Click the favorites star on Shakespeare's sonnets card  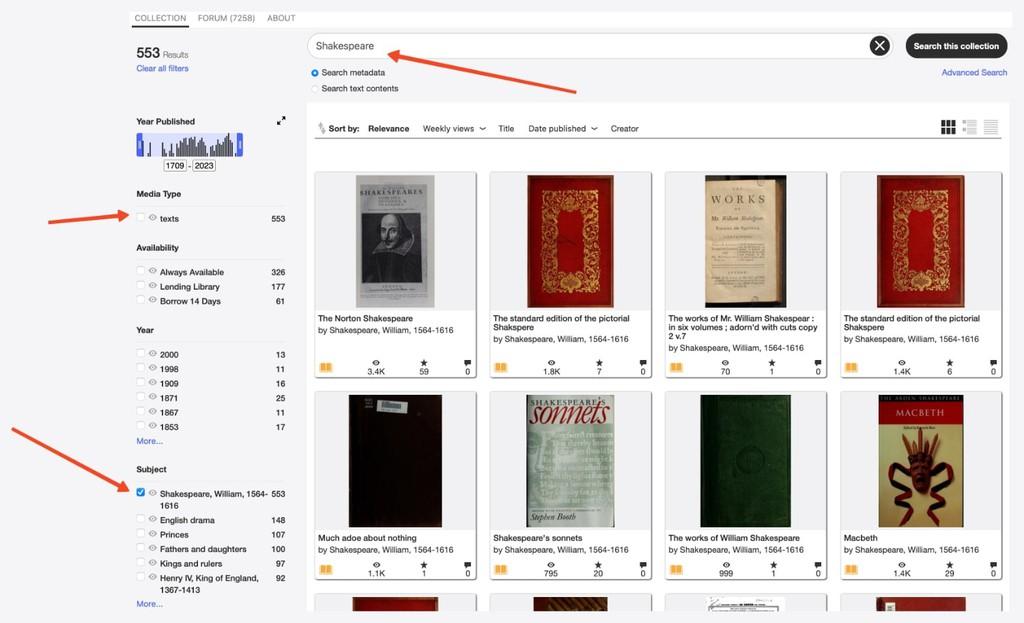click(x=598, y=565)
